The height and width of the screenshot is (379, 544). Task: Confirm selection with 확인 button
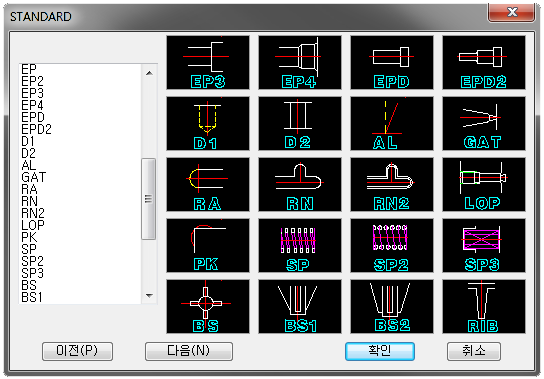[380, 351]
